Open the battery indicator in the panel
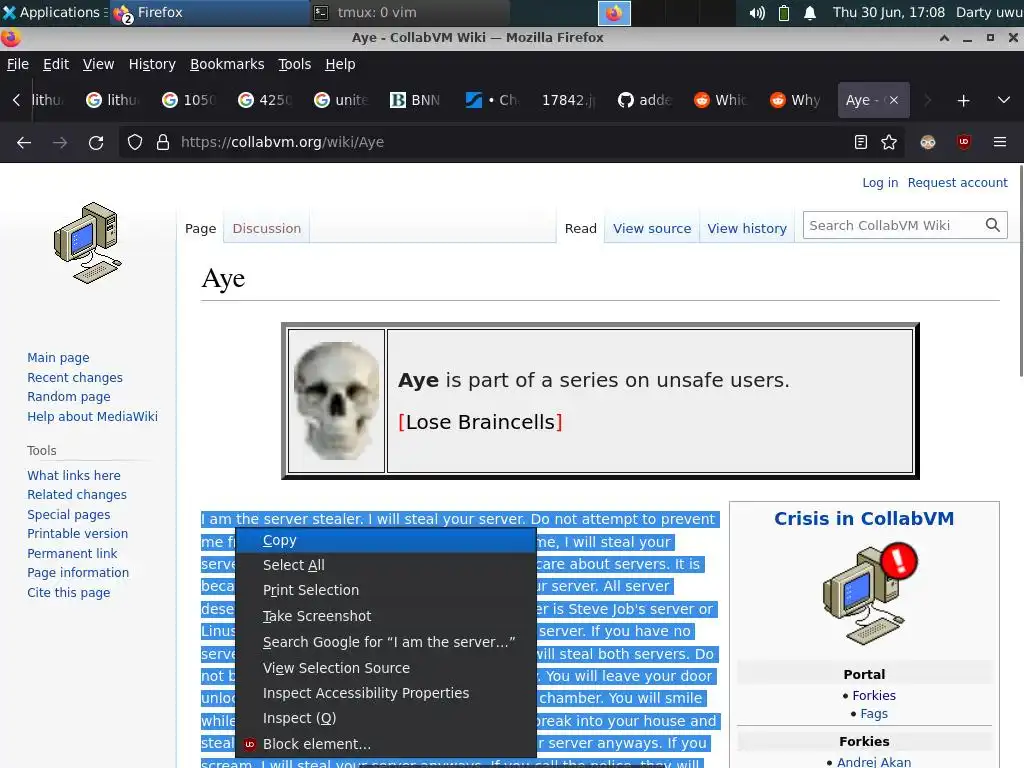 pos(784,12)
